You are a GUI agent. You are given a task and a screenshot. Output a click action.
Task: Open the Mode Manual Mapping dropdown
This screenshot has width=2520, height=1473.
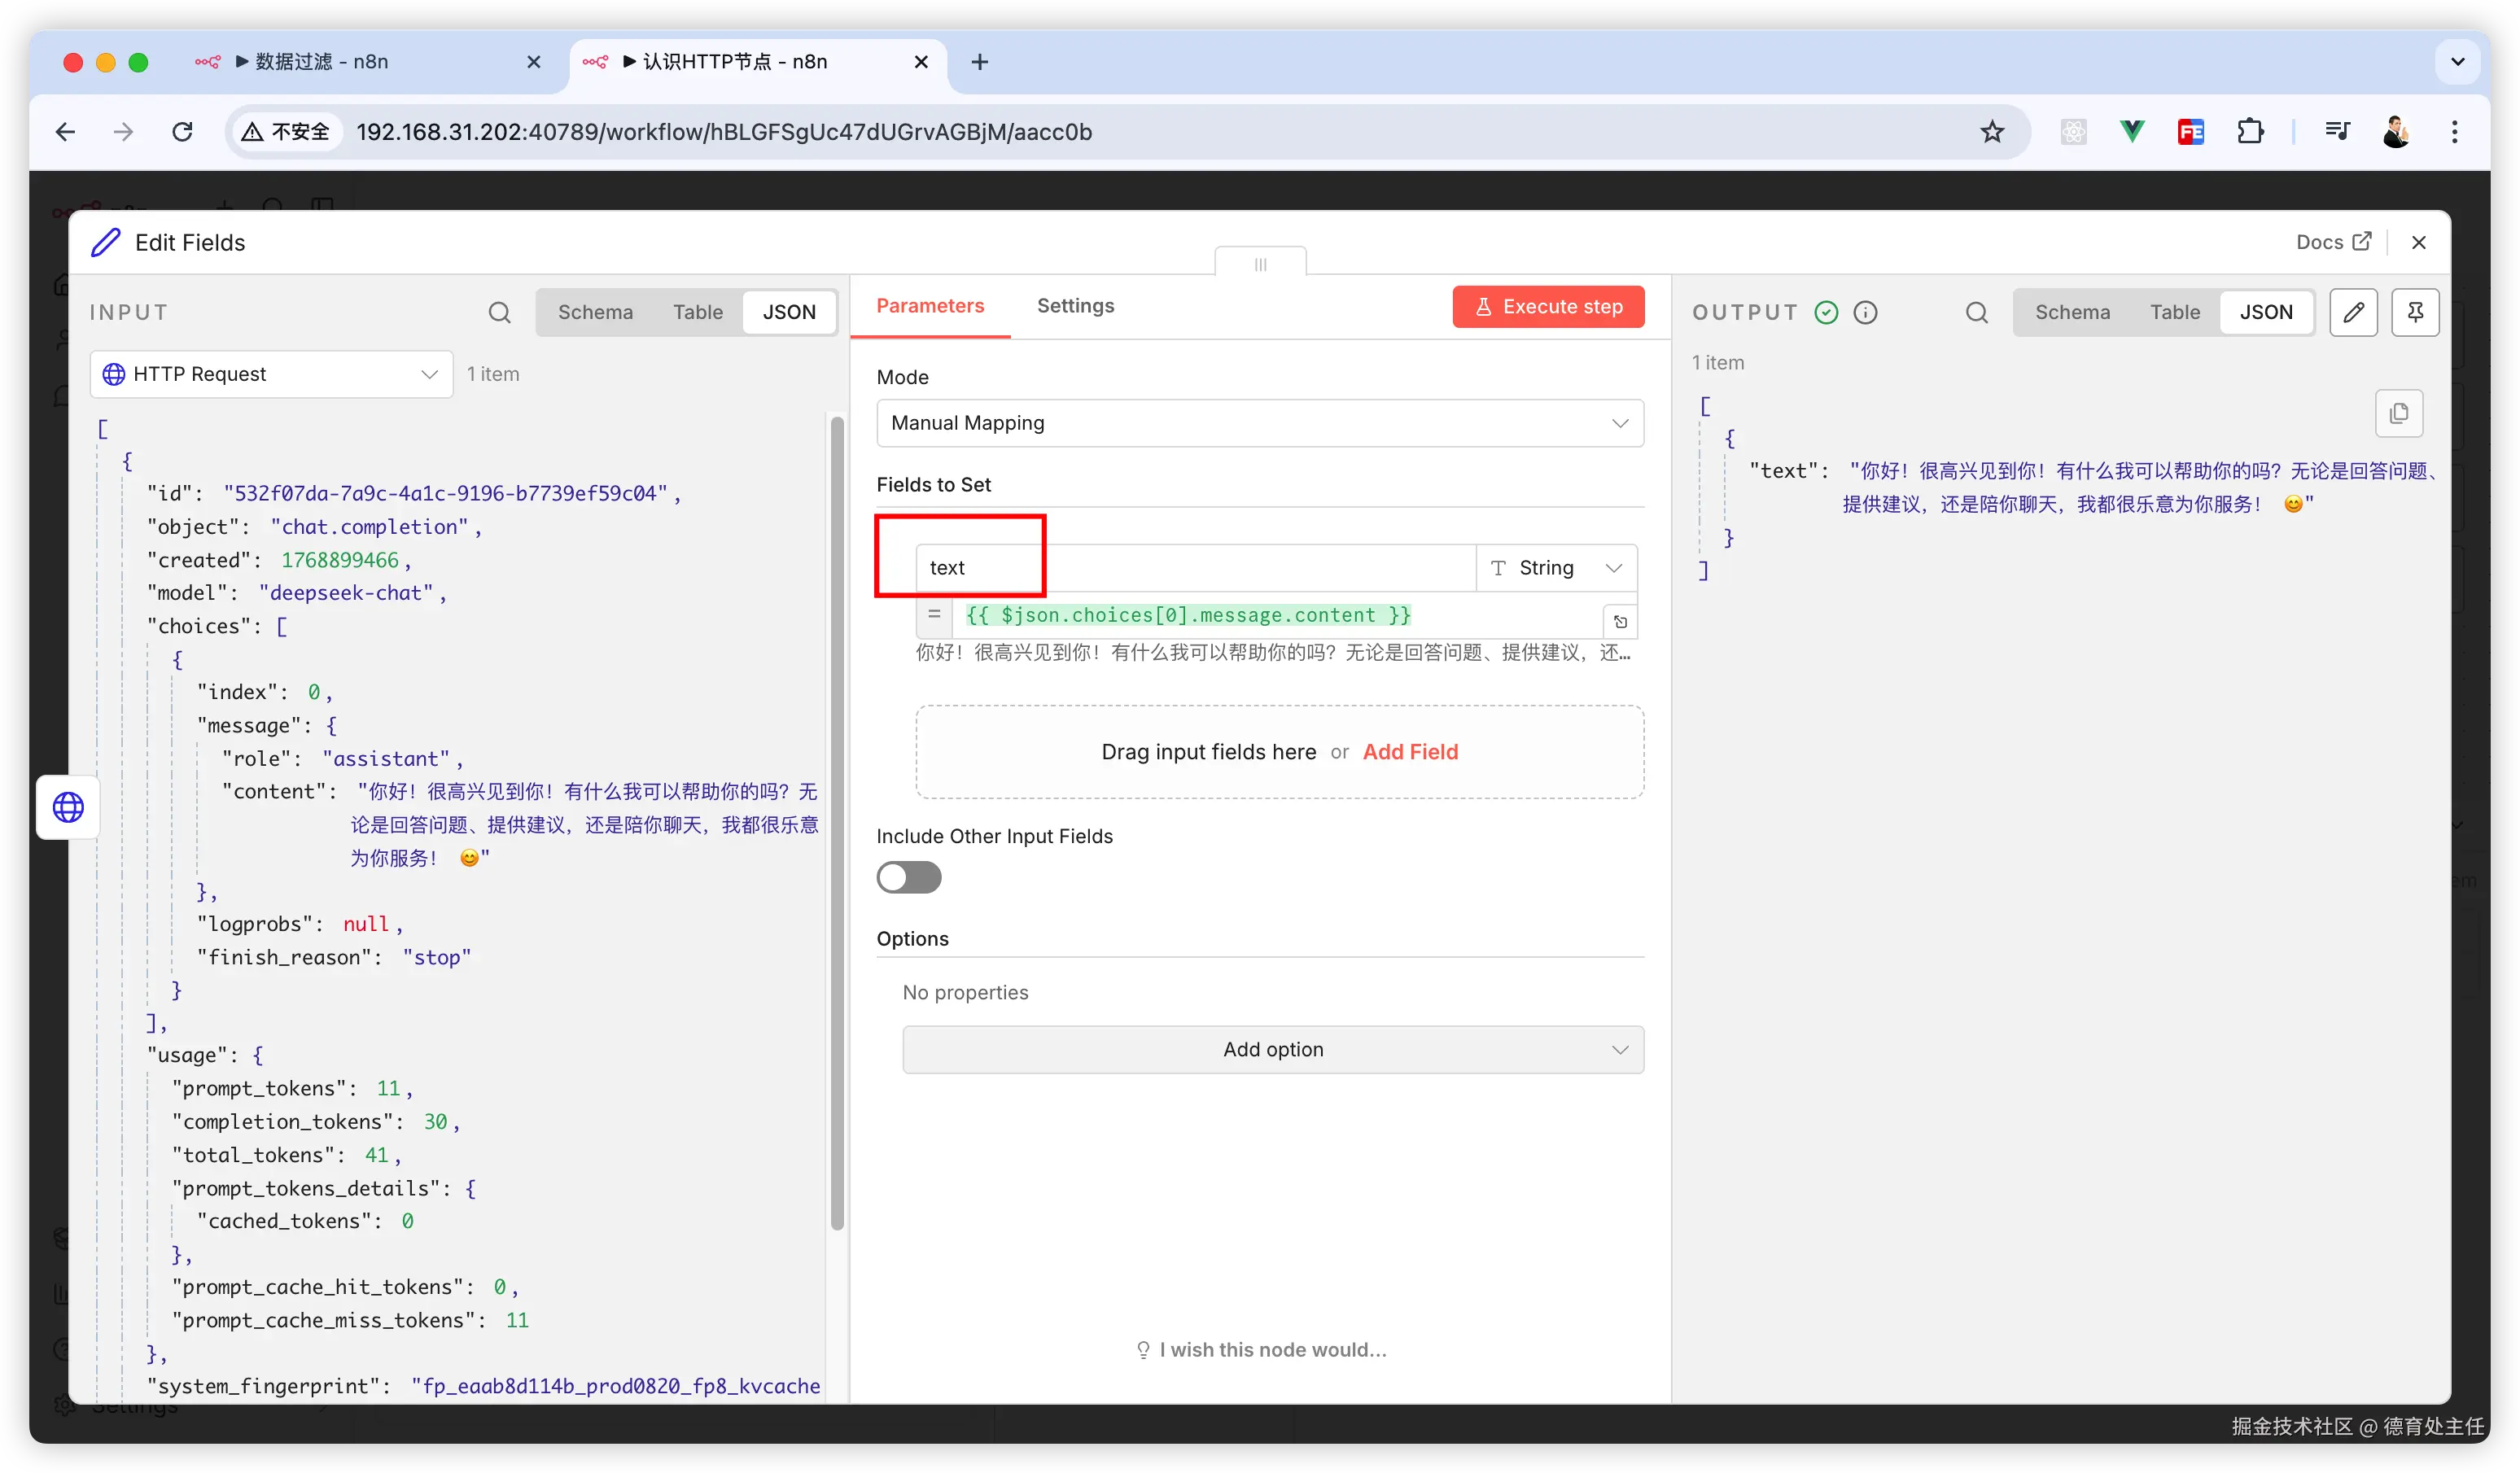point(1259,423)
